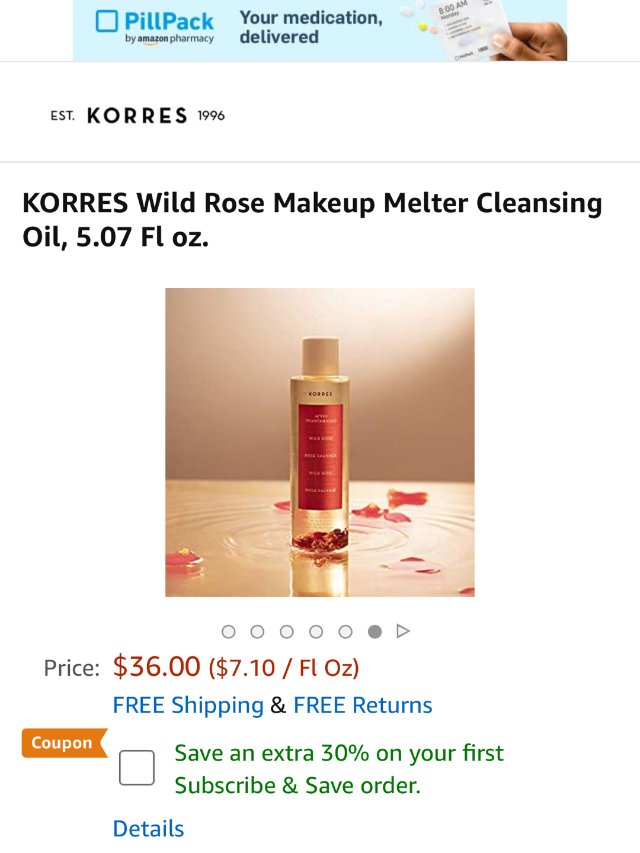Click the unit price ($7.10 / Fl Oz)
This screenshot has width=640, height=853.
point(284,665)
